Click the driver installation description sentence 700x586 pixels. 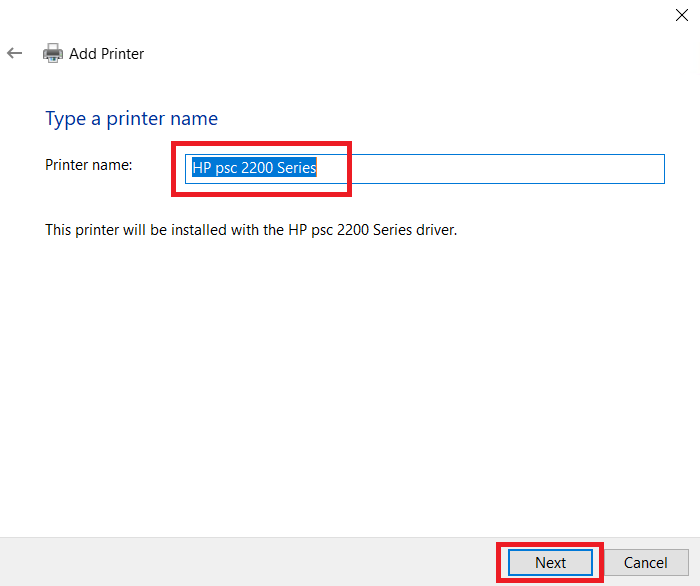[x=251, y=230]
